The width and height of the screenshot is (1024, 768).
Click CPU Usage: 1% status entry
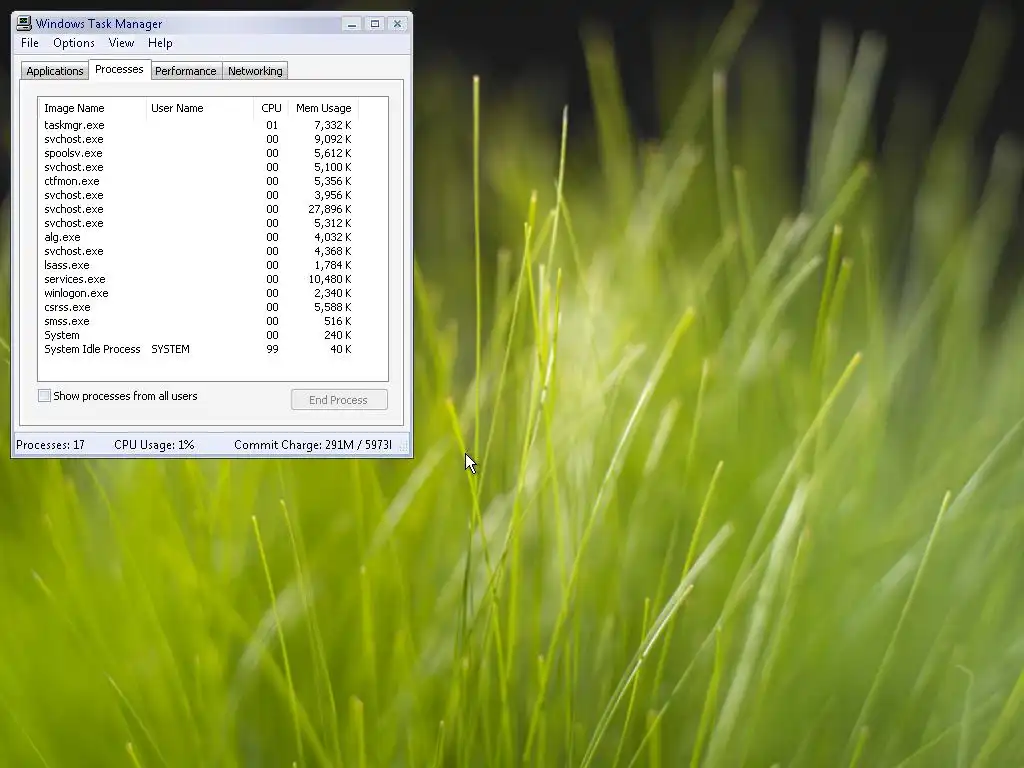[154, 445]
